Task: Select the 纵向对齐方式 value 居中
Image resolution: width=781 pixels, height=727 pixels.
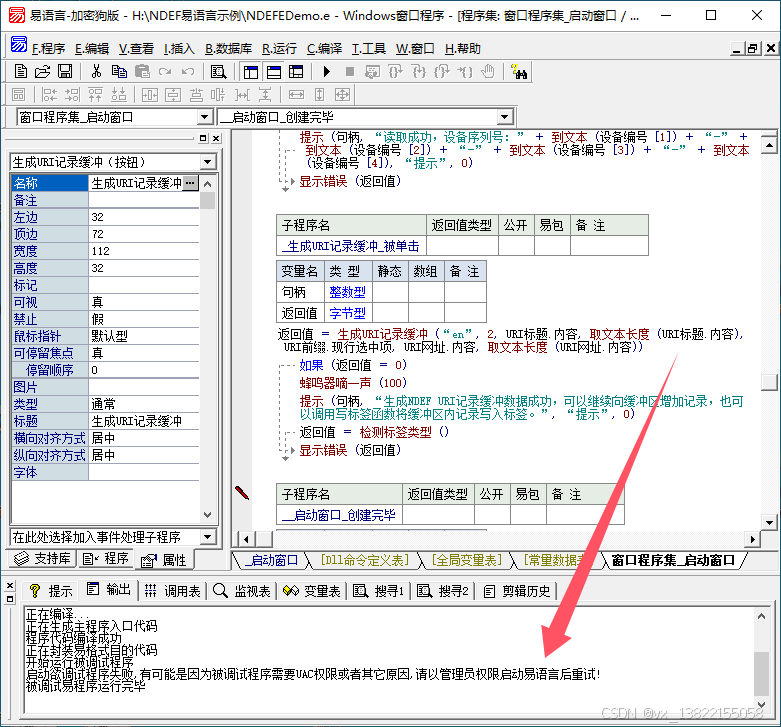Action: pyautogui.click(x=144, y=455)
